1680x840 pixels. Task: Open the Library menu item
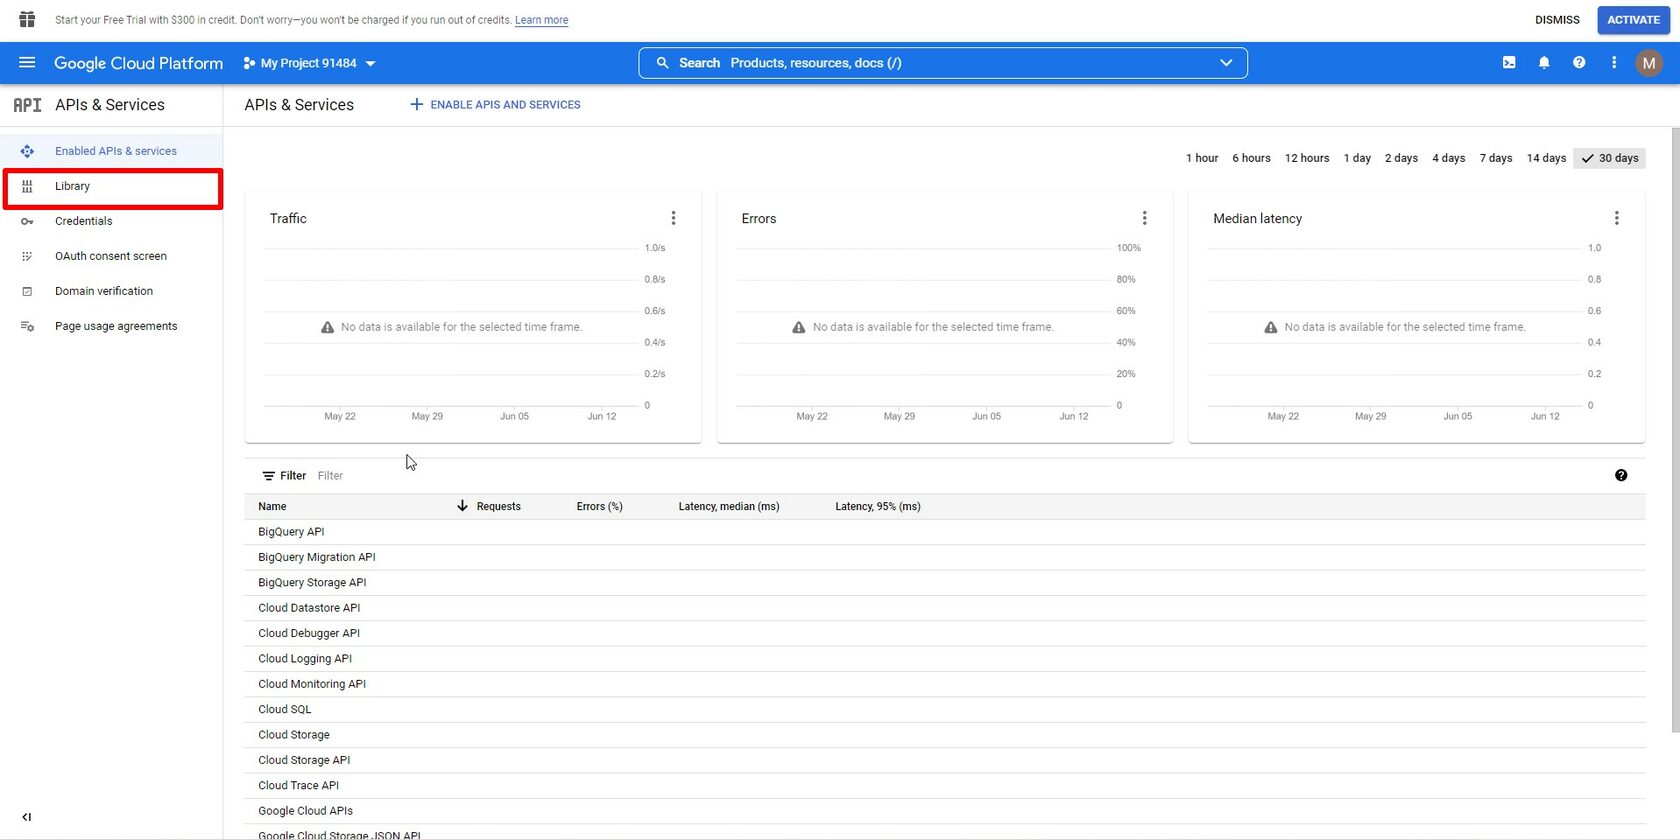coord(111,186)
